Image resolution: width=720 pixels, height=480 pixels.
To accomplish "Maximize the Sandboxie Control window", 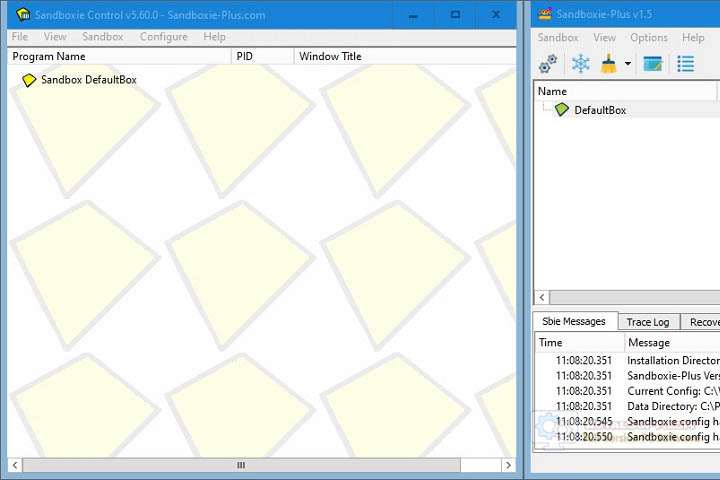I will (455, 15).
